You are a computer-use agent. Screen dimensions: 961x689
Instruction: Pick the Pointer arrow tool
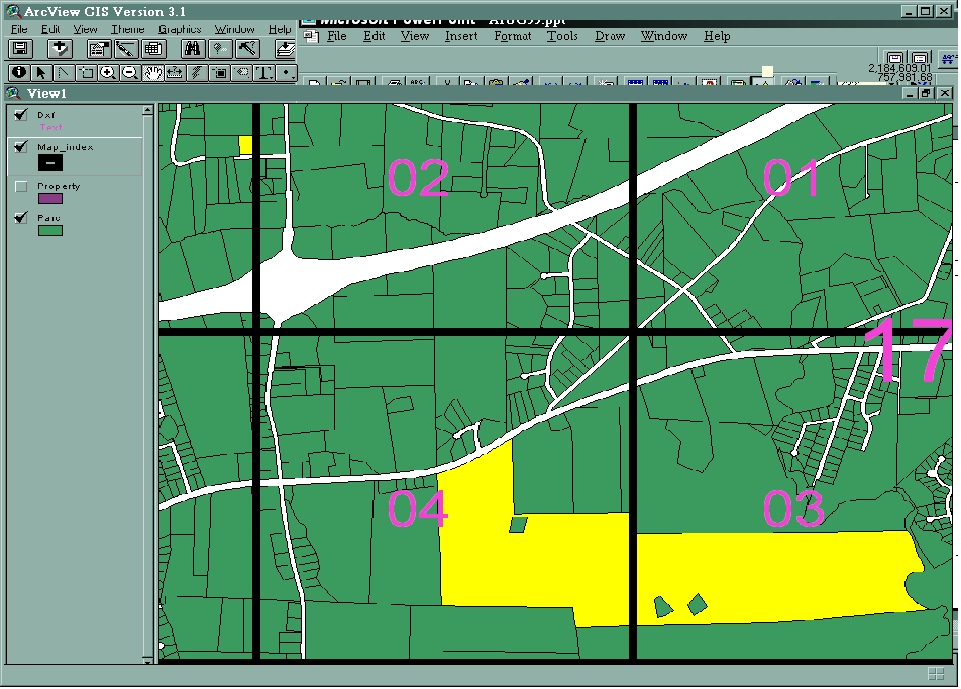point(41,73)
